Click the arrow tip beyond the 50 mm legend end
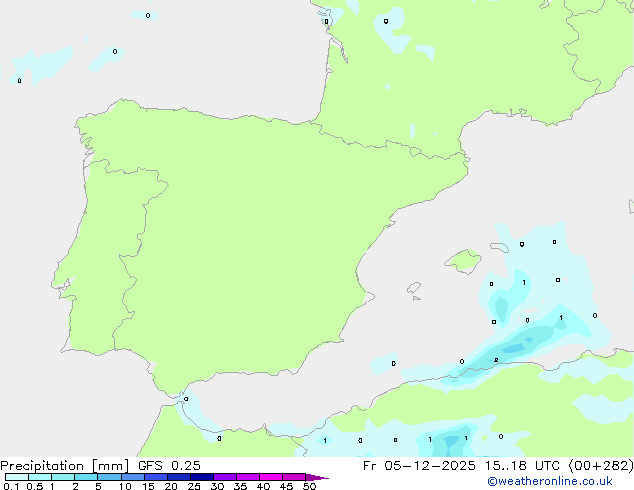The width and height of the screenshot is (634, 490). (x=317, y=477)
